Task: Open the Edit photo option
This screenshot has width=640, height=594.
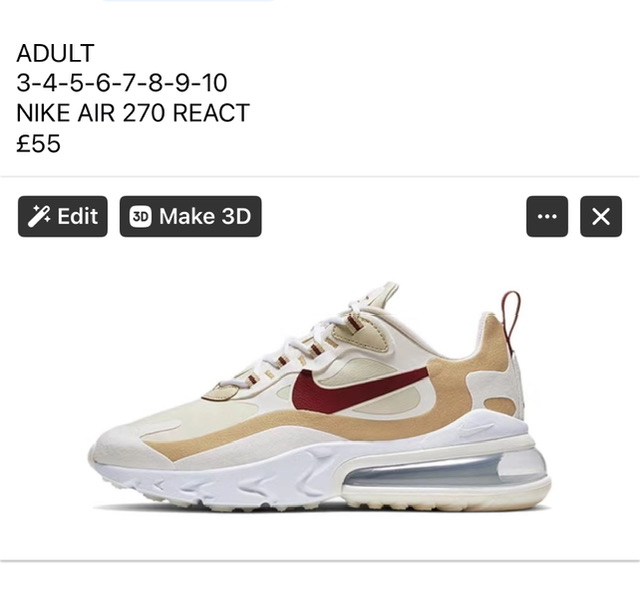Action: point(63,216)
